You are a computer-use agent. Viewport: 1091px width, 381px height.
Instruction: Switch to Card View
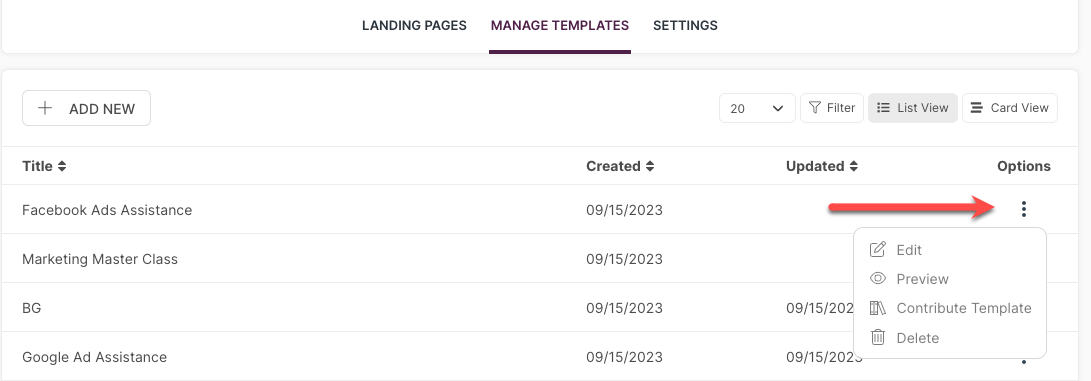[1010, 108]
